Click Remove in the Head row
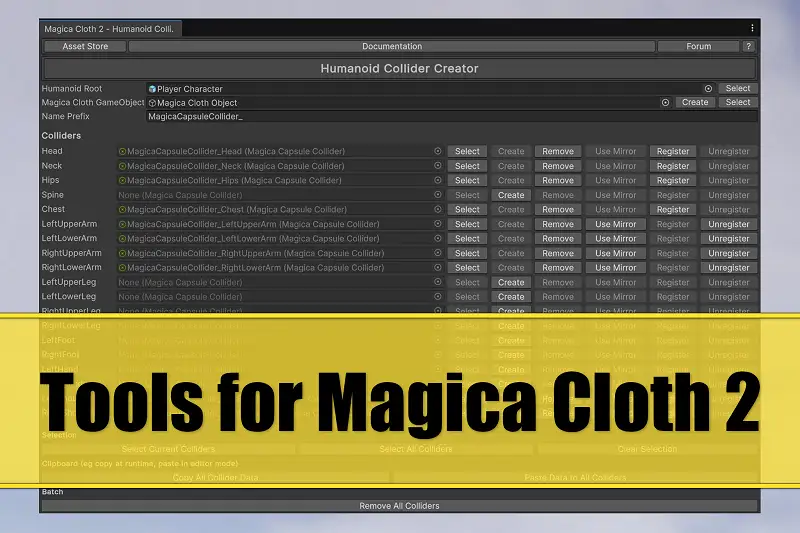 [558, 151]
